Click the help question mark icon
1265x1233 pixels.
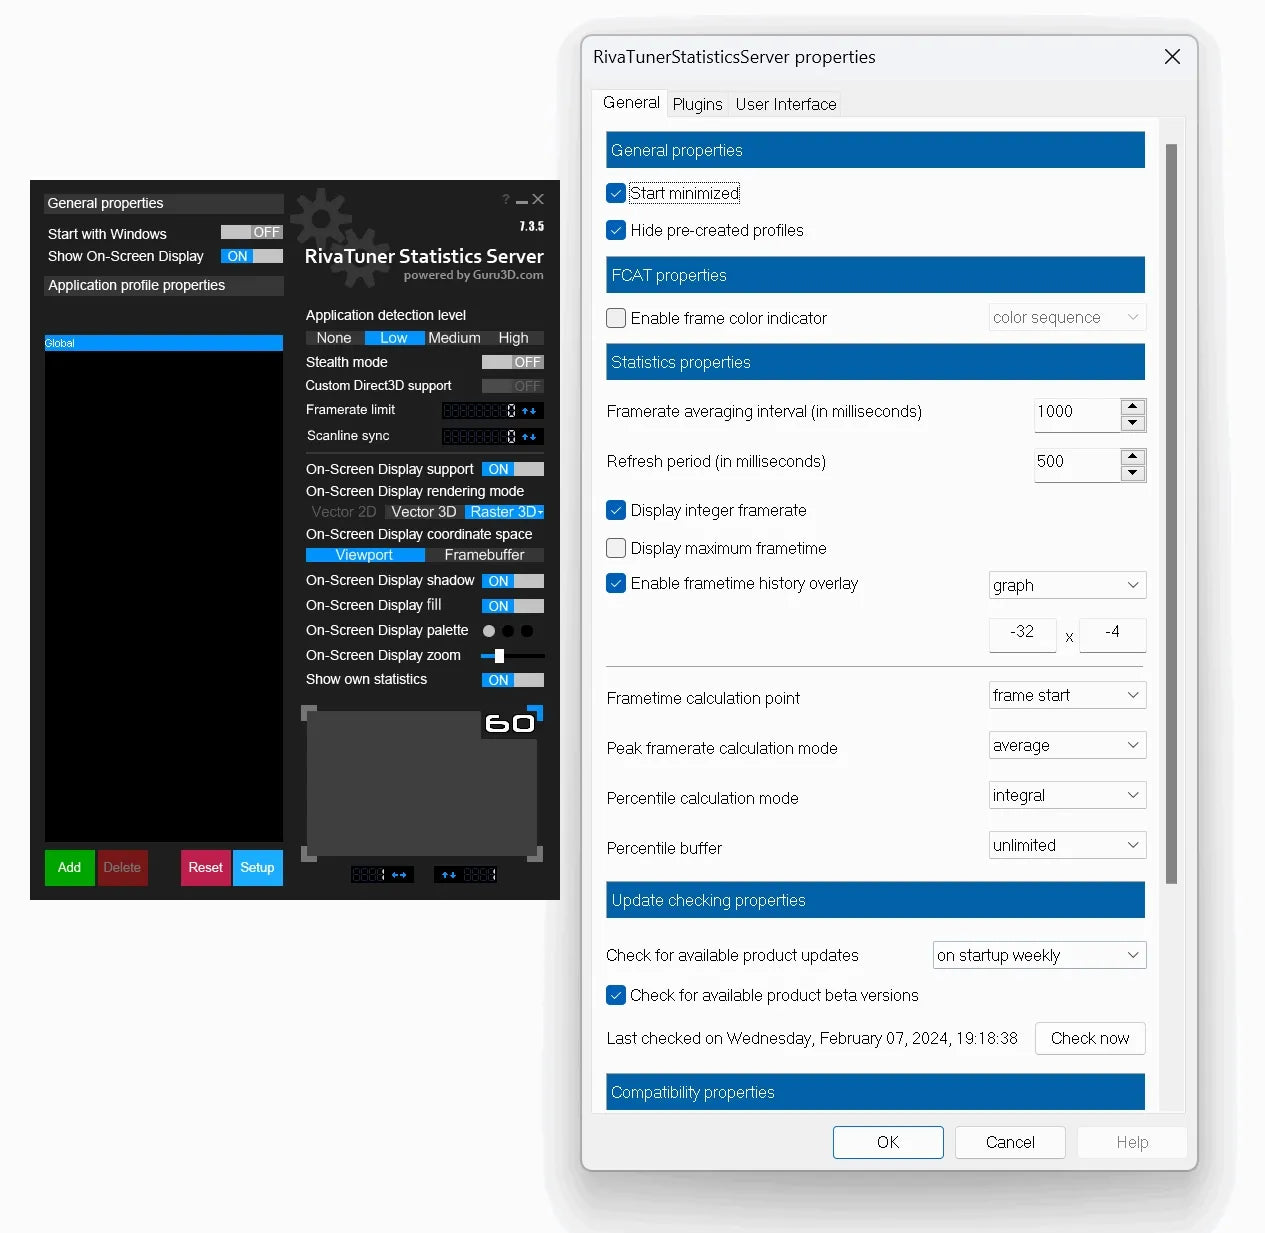pyautogui.click(x=505, y=199)
